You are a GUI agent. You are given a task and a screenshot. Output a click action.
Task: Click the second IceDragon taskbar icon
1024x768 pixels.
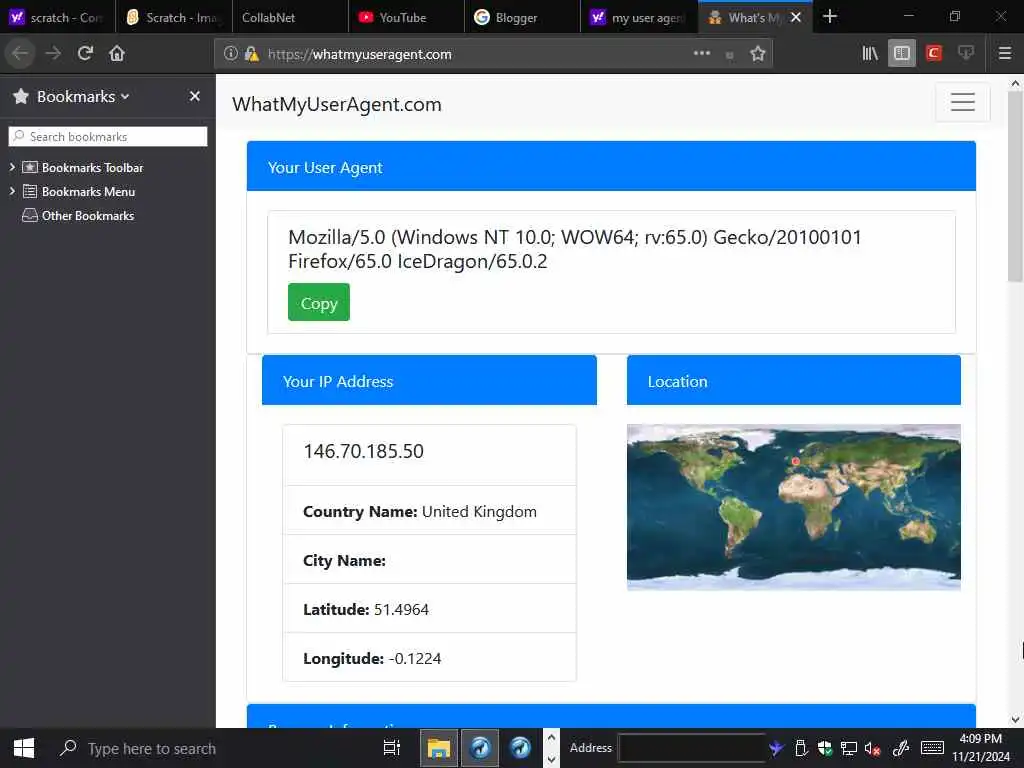click(x=520, y=748)
